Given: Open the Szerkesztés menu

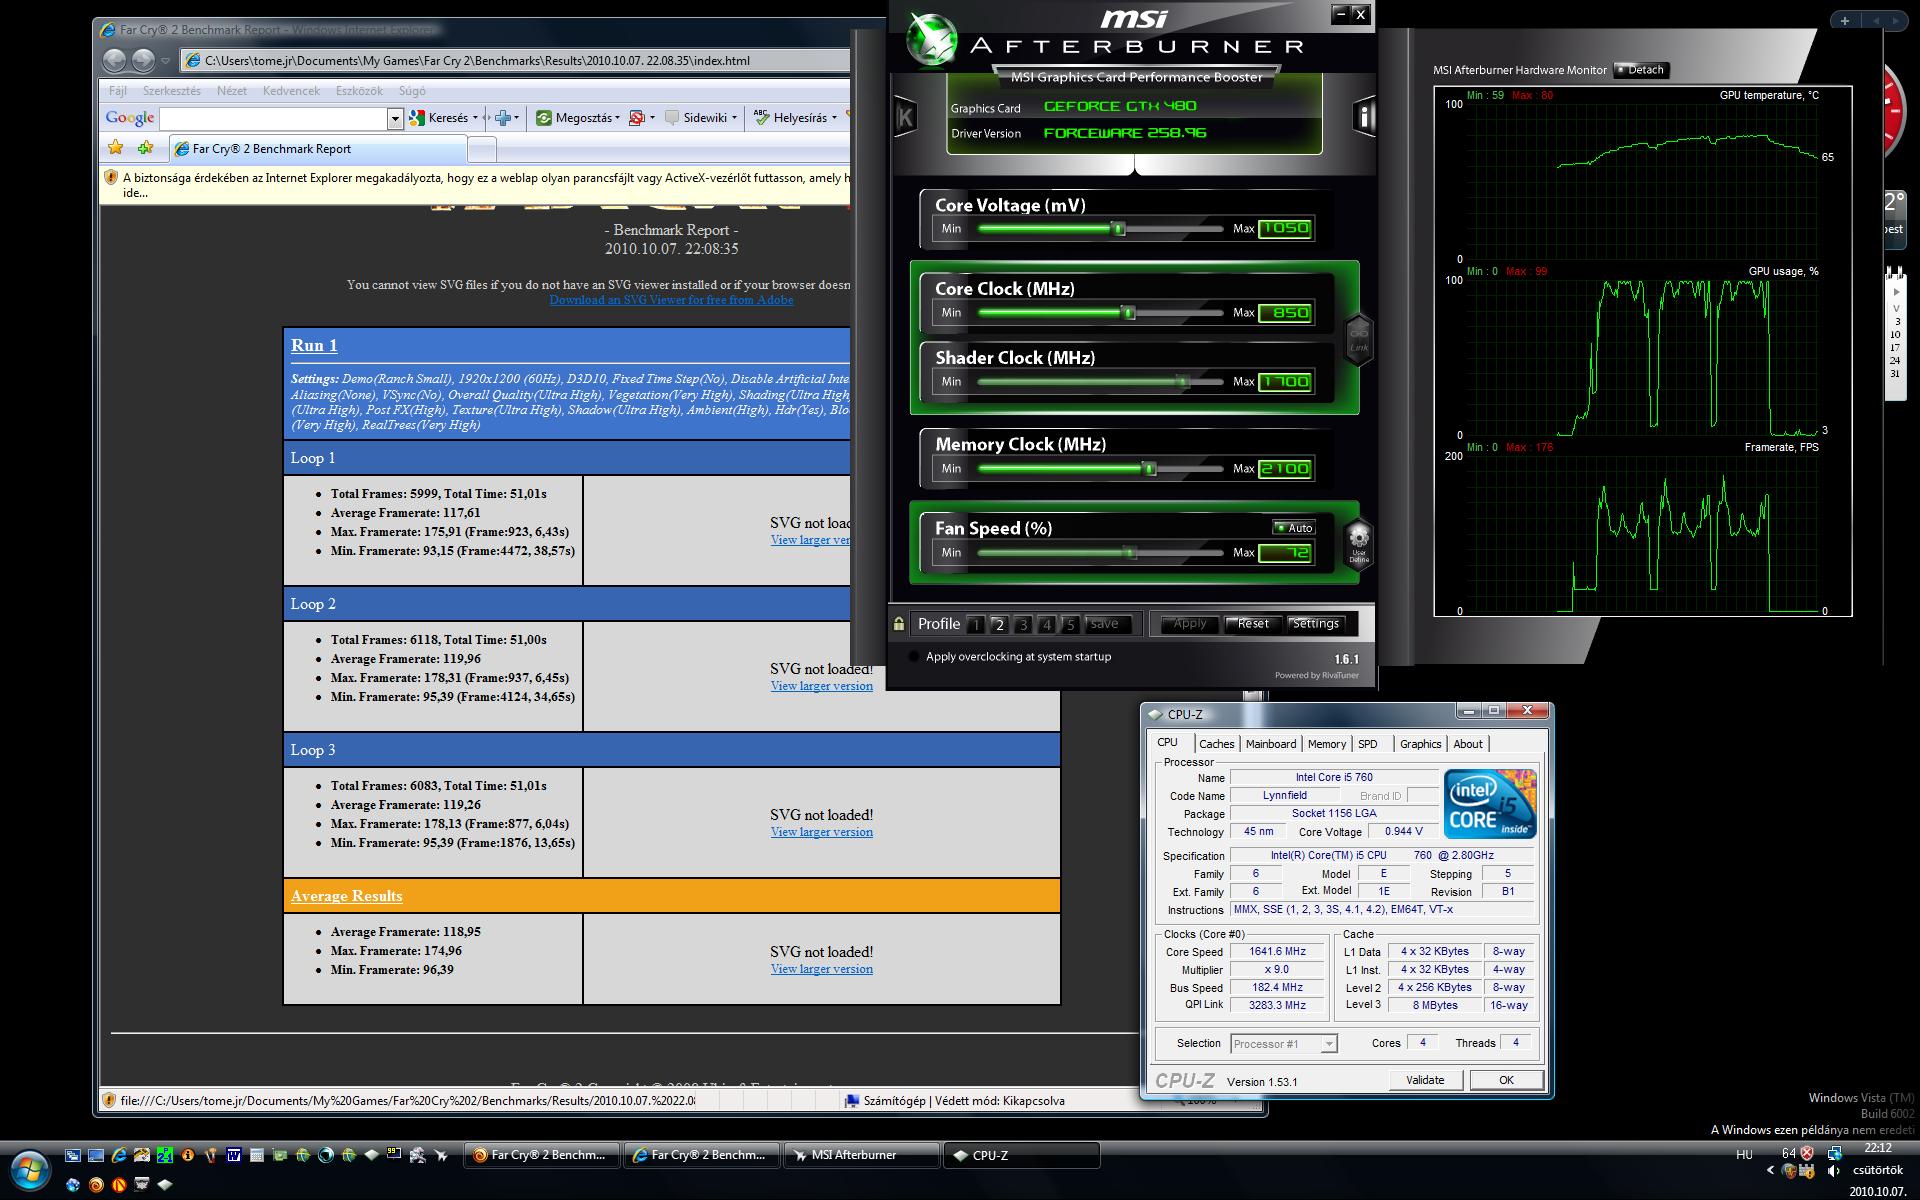Looking at the screenshot, I should tap(171, 90).
